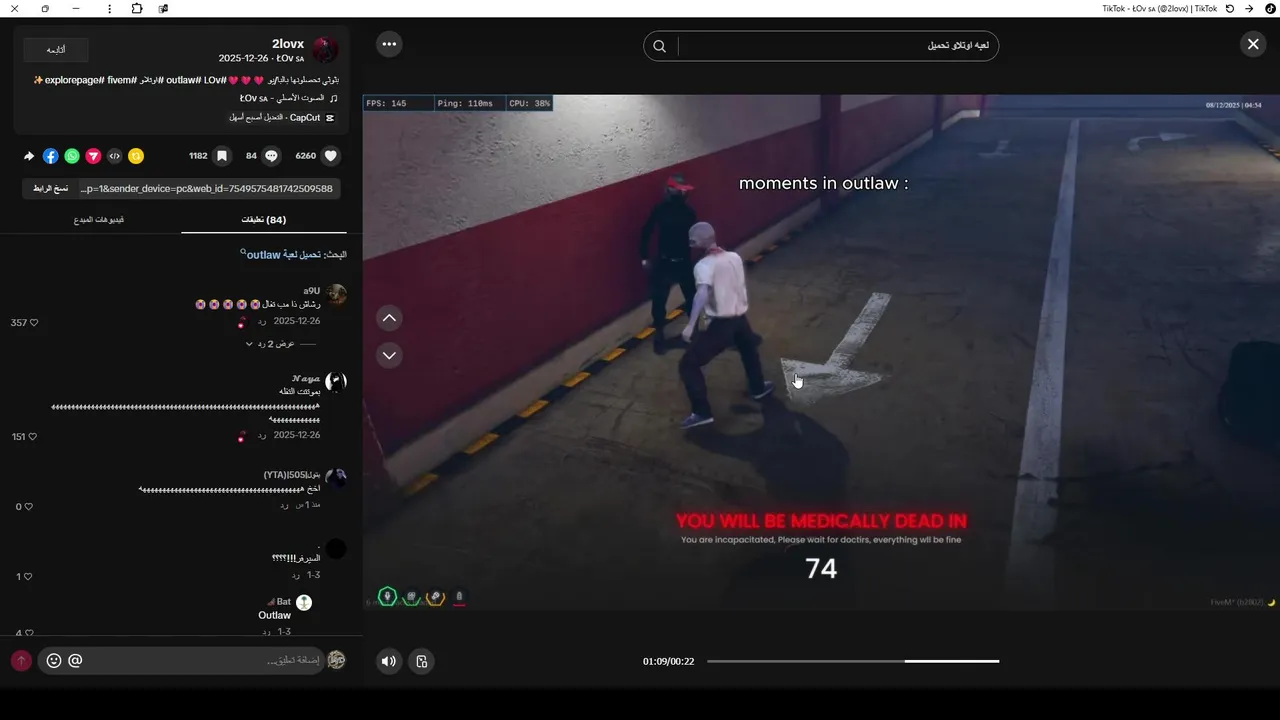This screenshot has width=1280, height=720.
Task: Like the video with the heart icon
Action: (x=331, y=156)
